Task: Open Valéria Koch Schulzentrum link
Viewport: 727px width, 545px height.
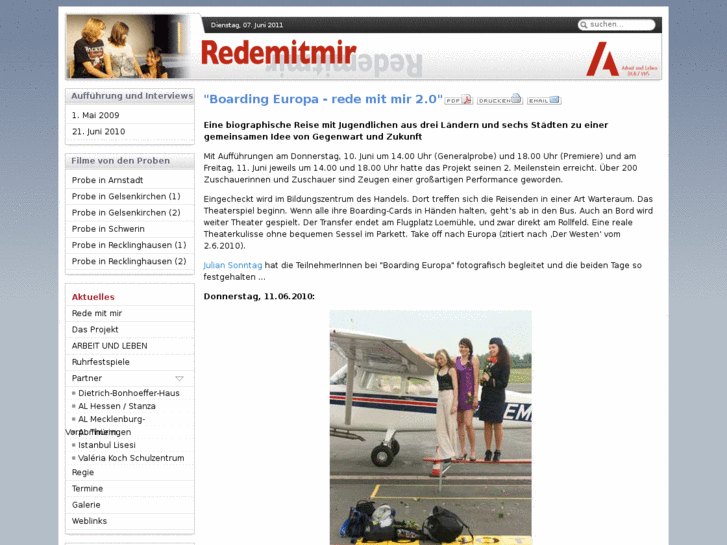Action: (x=131, y=458)
